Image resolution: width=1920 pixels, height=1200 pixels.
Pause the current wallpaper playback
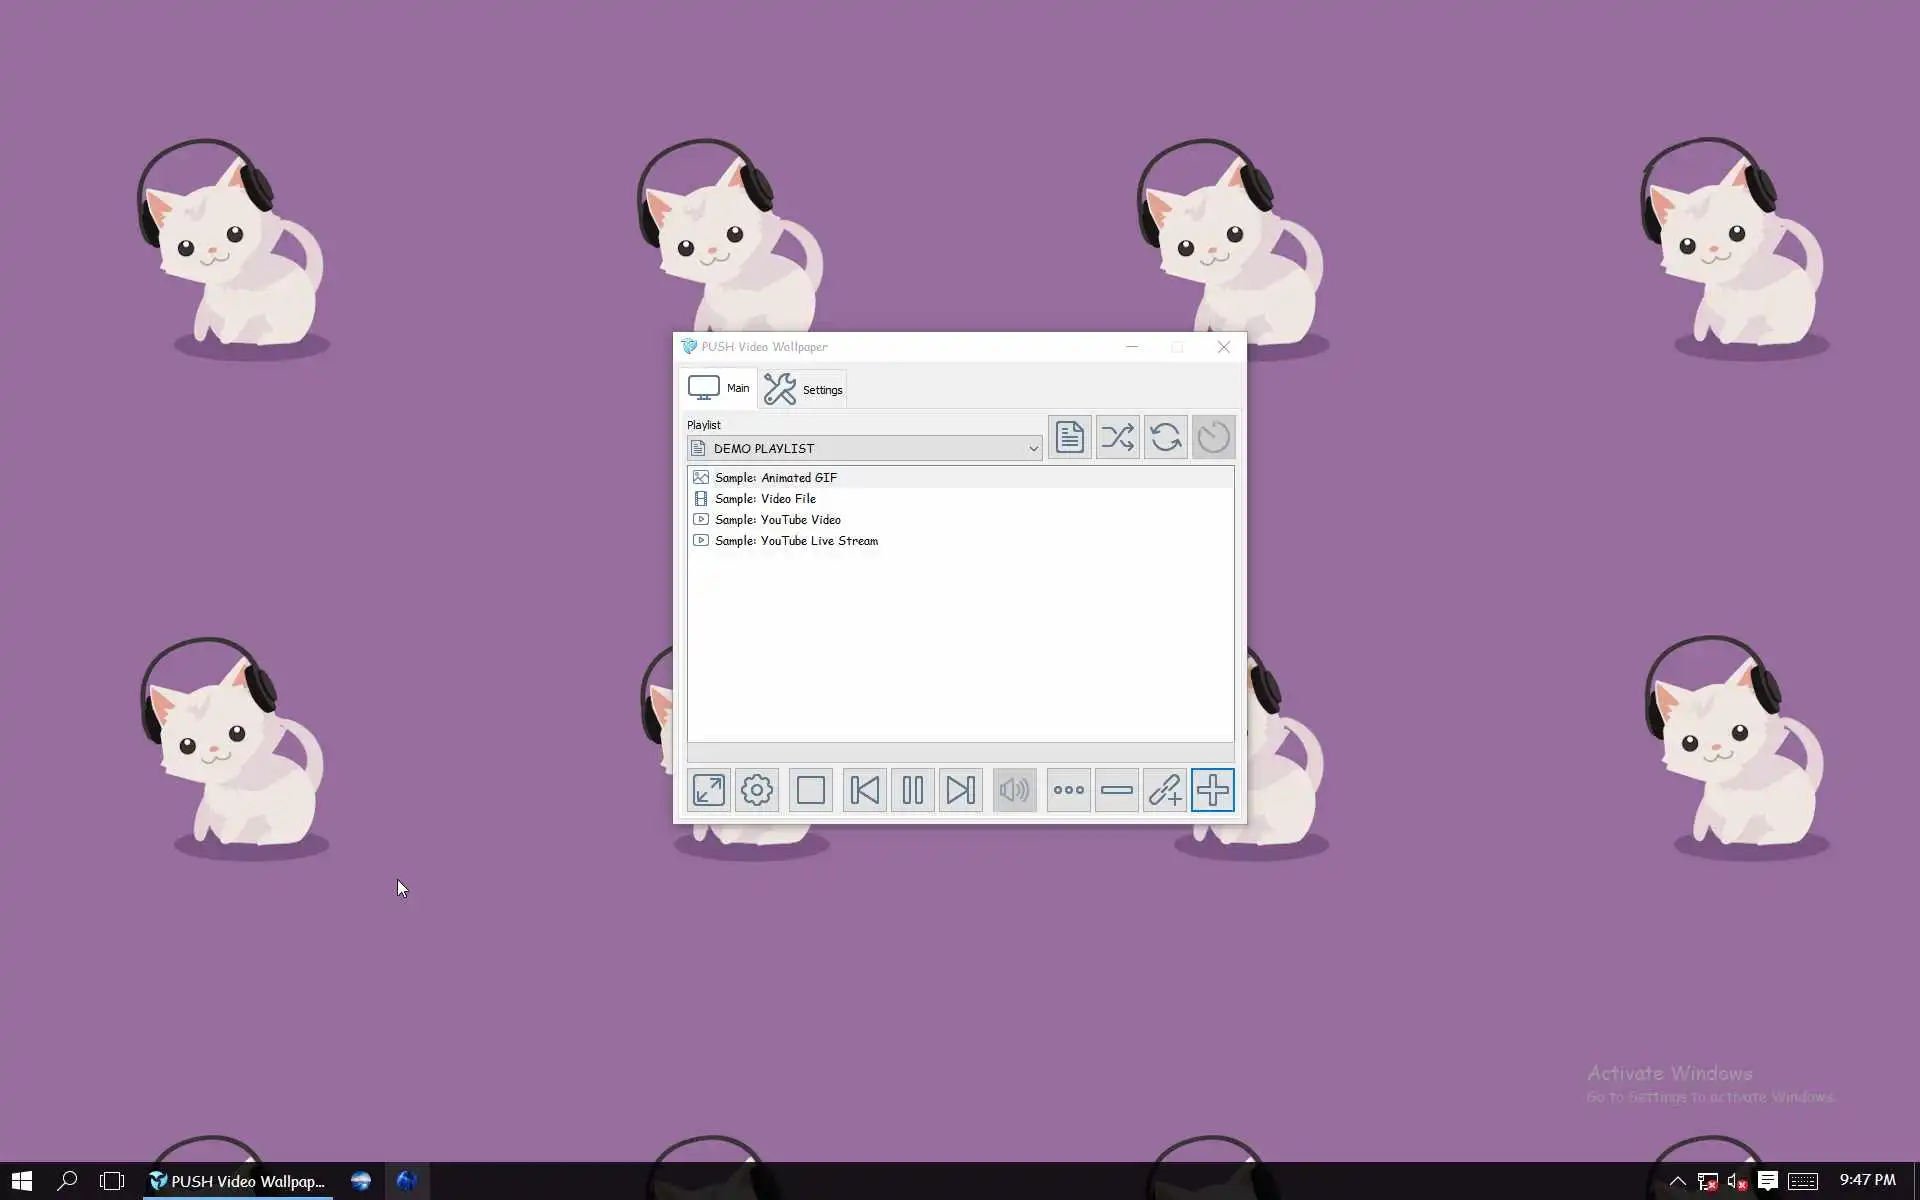912,790
